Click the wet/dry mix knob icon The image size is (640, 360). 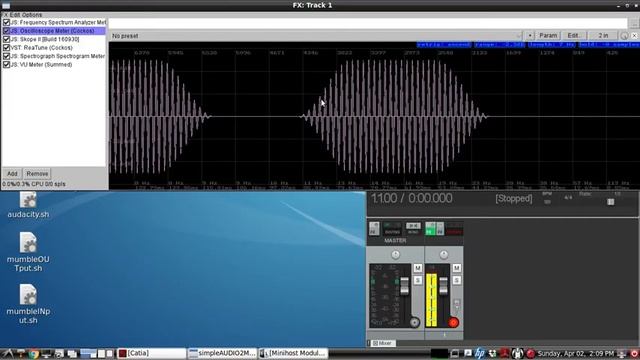click(x=624, y=36)
